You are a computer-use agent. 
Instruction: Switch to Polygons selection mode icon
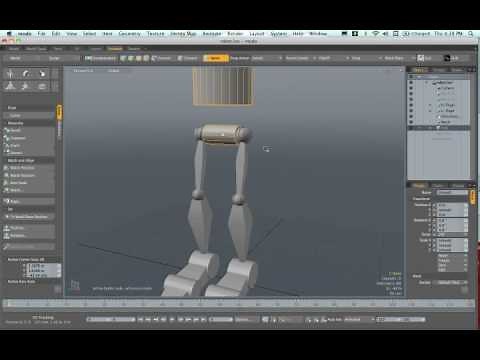(138, 58)
